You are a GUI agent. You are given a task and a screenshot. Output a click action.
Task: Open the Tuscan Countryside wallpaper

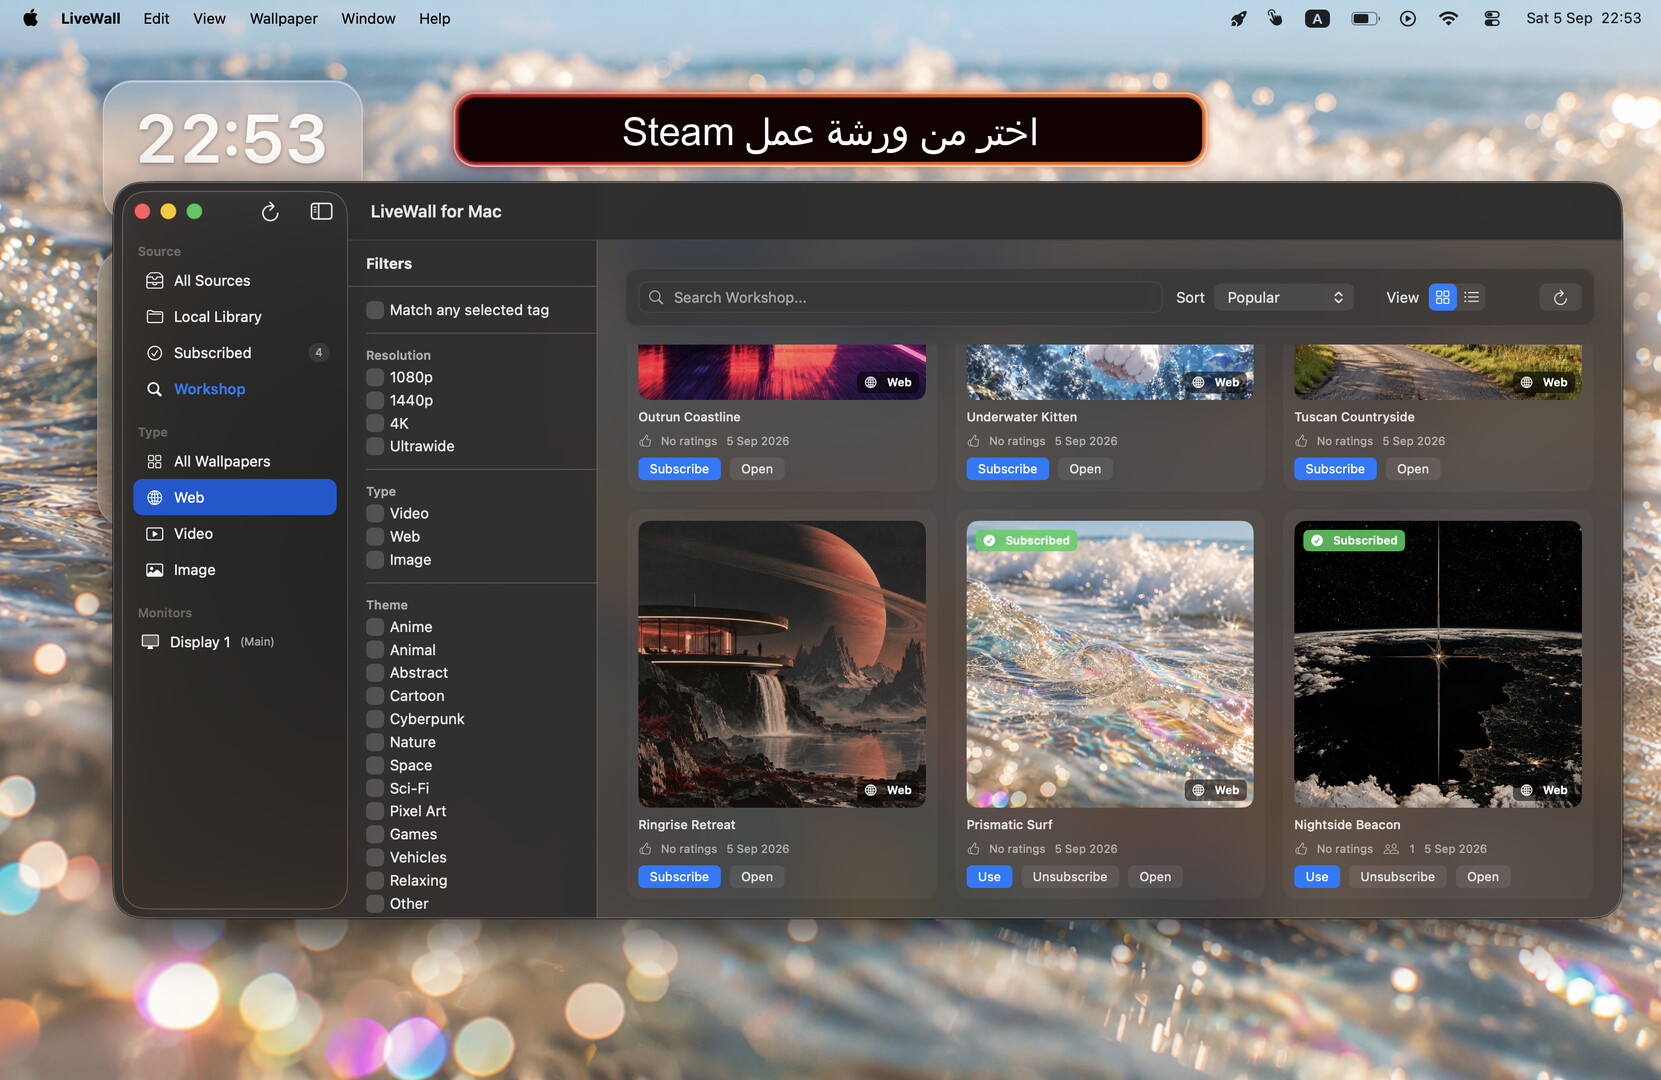(1413, 469)
